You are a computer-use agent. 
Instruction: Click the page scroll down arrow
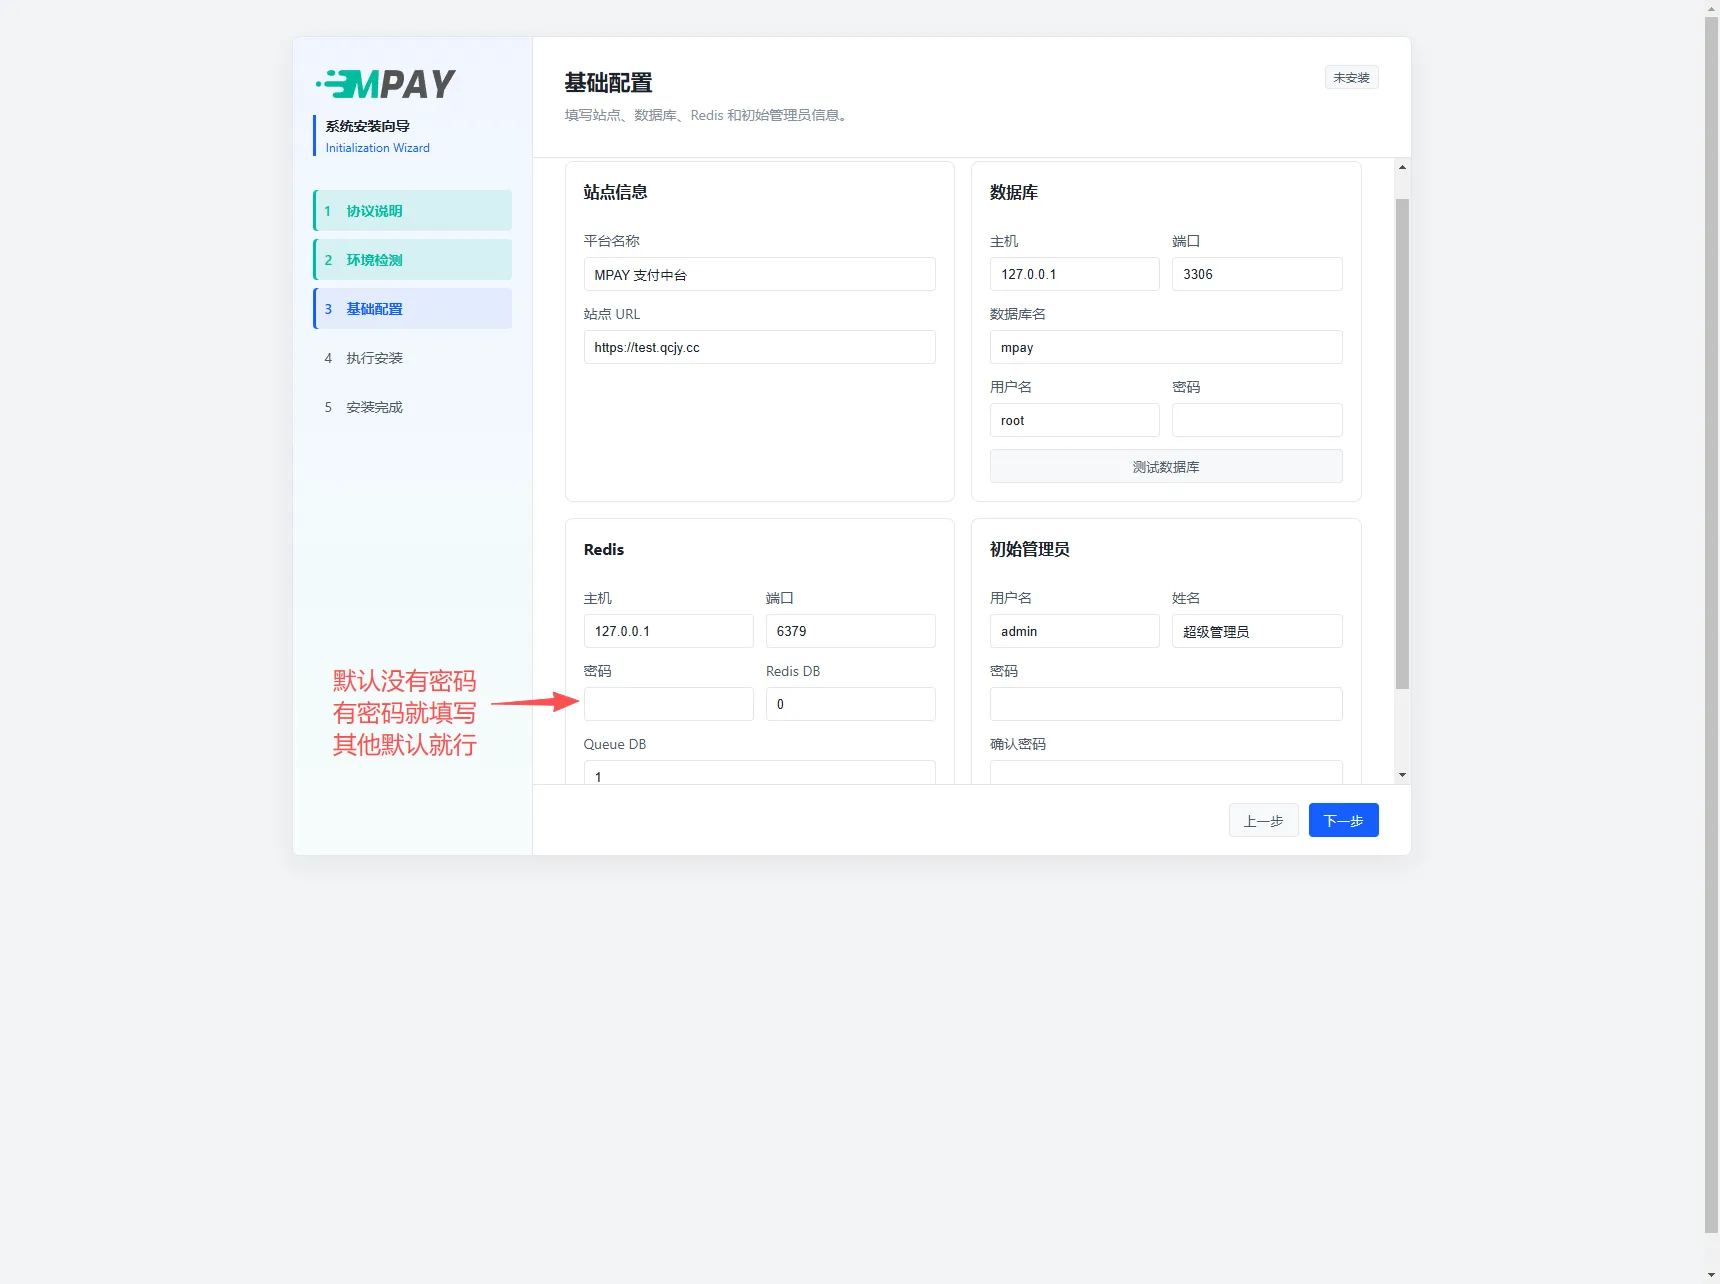point(1711,1276)
